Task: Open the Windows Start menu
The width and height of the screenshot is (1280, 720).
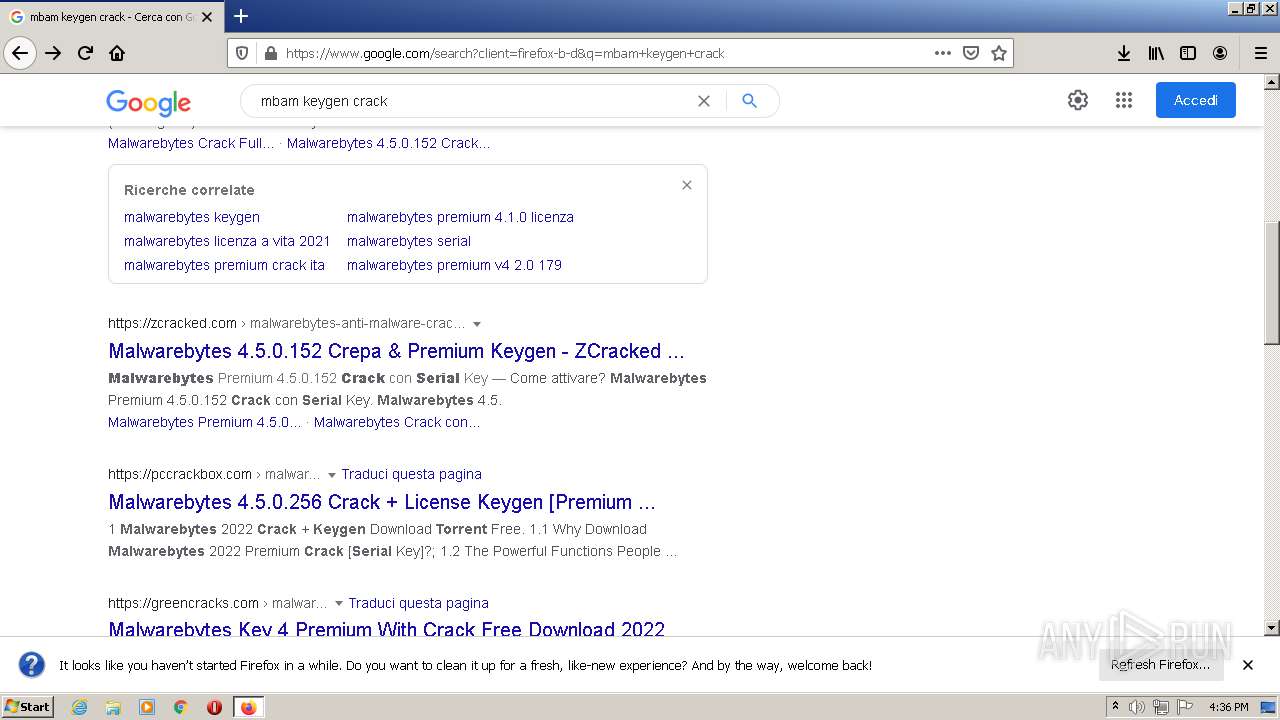Action: point(28,706)
